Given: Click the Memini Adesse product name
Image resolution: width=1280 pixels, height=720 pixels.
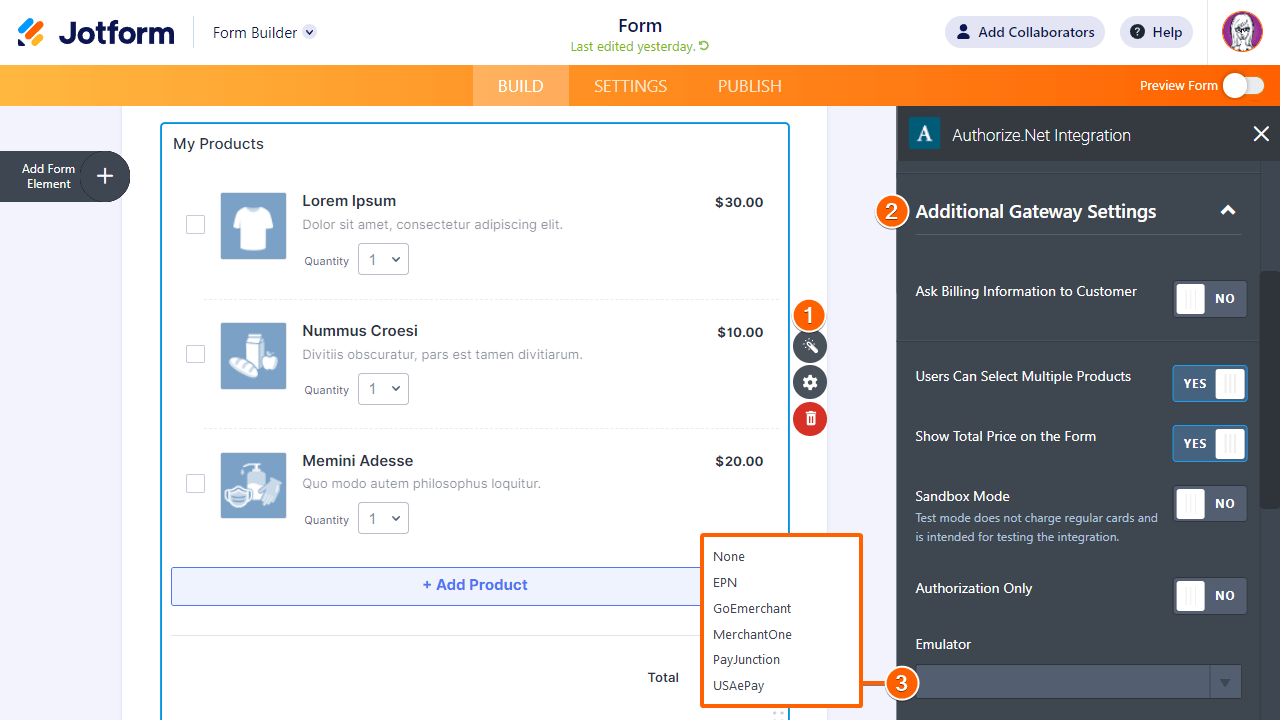Looking at the screenshot, I should 358,461.
